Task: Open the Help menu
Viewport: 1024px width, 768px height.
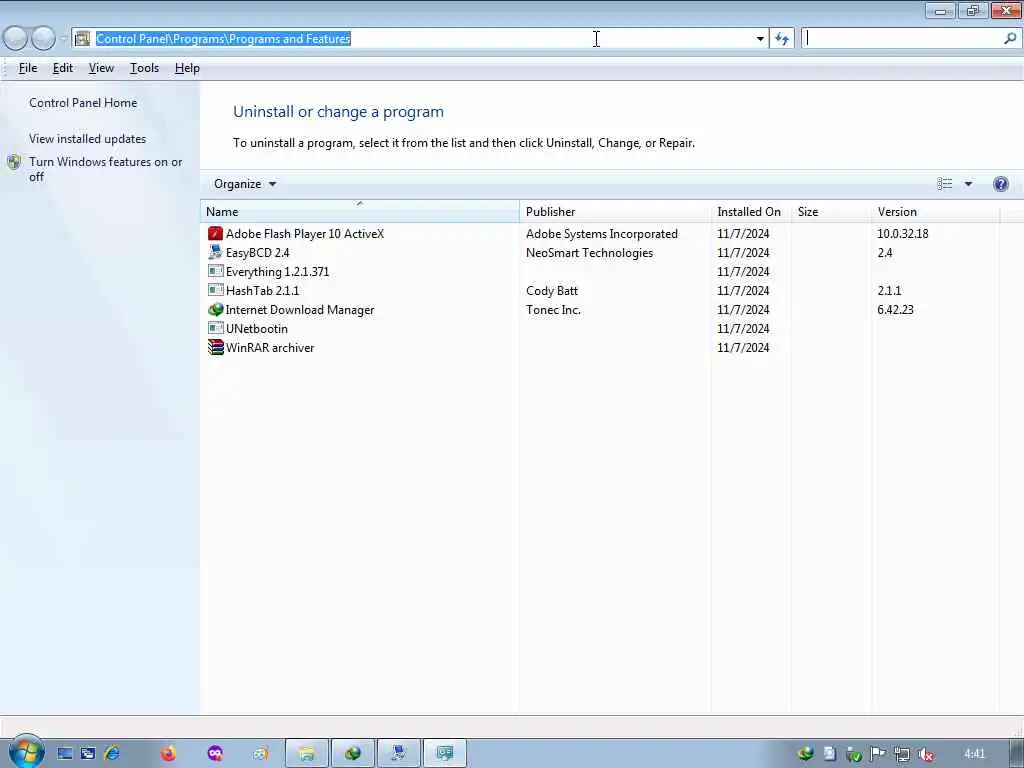Action: pyautogui.click(x=187, y=68)
